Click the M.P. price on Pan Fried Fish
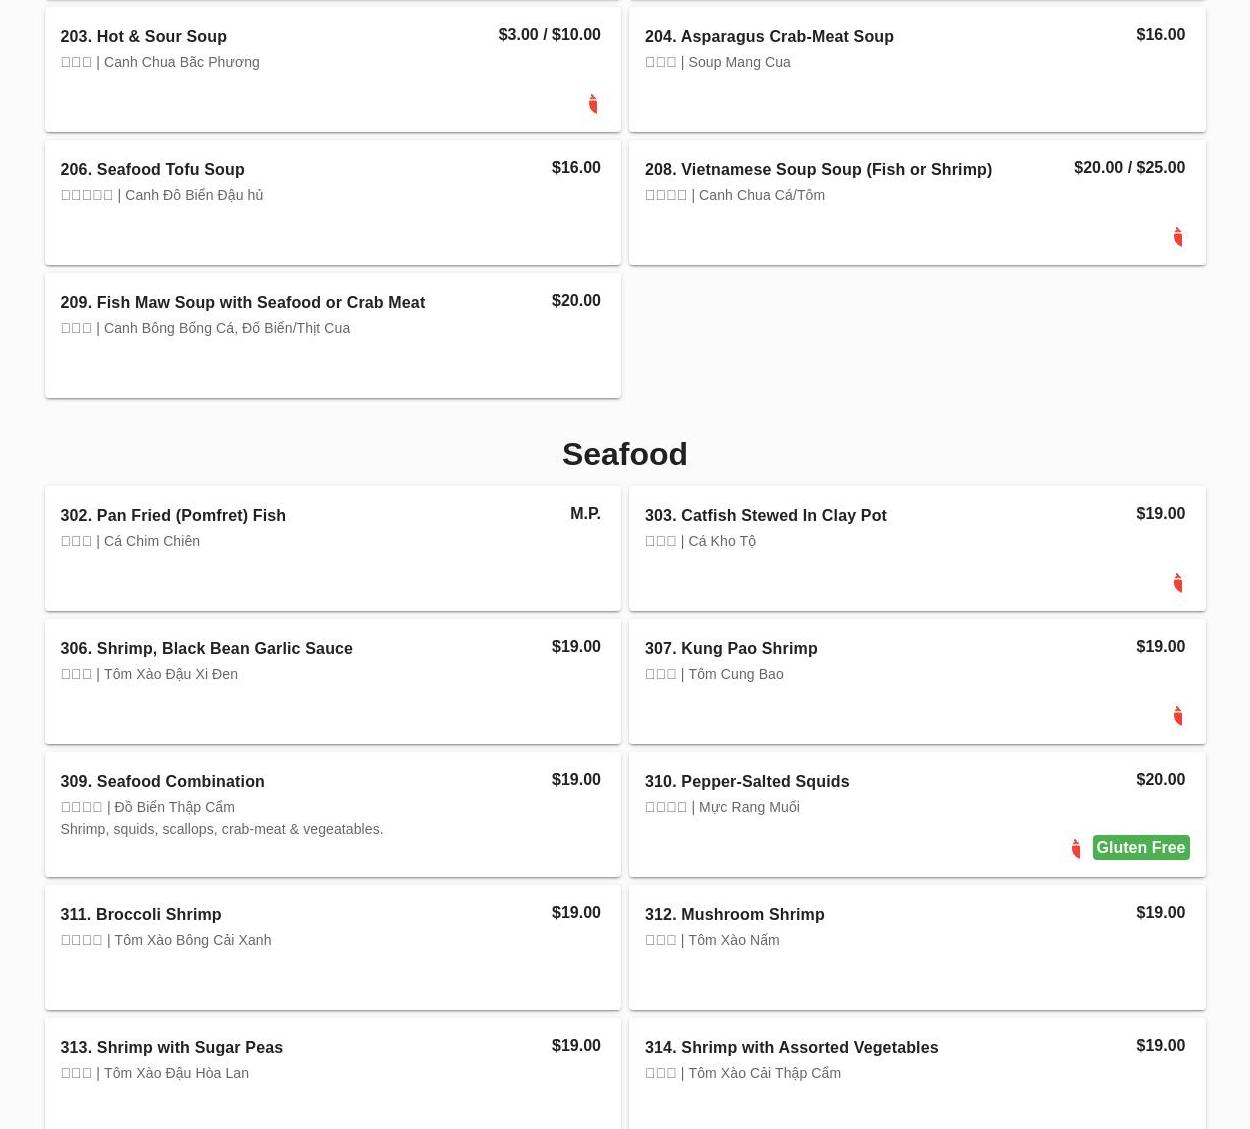Viewport: 1250px width, 1129px height. (x=585, y=514)
